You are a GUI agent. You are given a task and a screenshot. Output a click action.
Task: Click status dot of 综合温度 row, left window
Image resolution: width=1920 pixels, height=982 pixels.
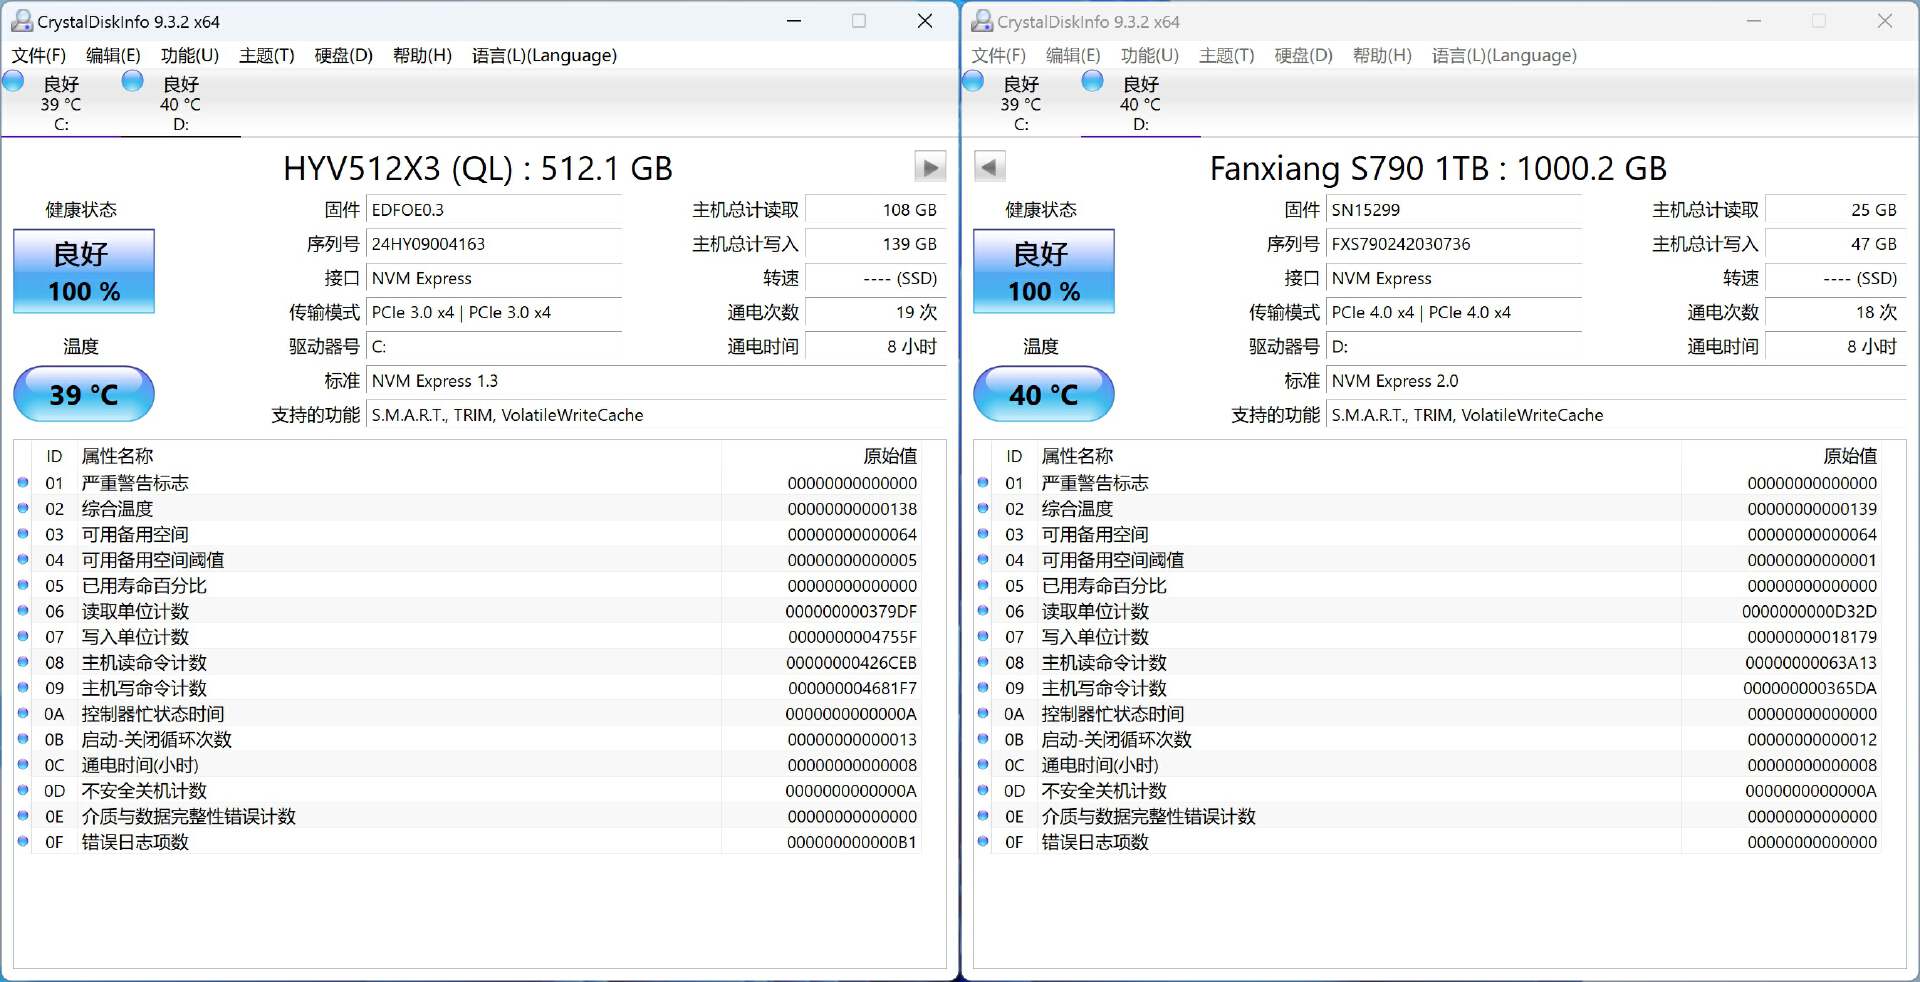23,508
